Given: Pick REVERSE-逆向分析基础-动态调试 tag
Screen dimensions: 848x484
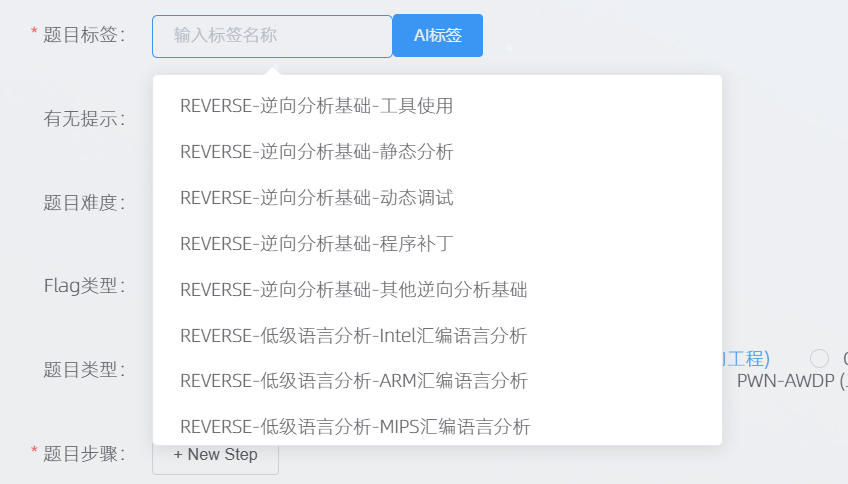Looking at the screenshot, I should (316, 197).
